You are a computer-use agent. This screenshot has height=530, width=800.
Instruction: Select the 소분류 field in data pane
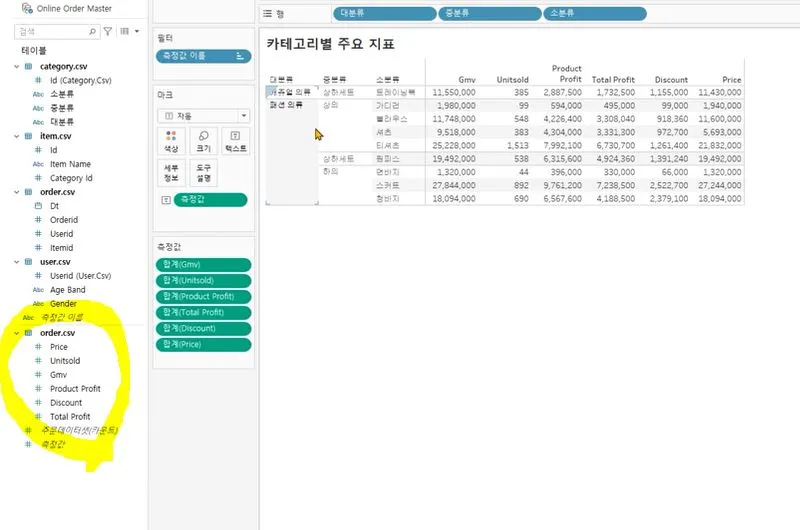pyautogui.click(x=62, y=94)
